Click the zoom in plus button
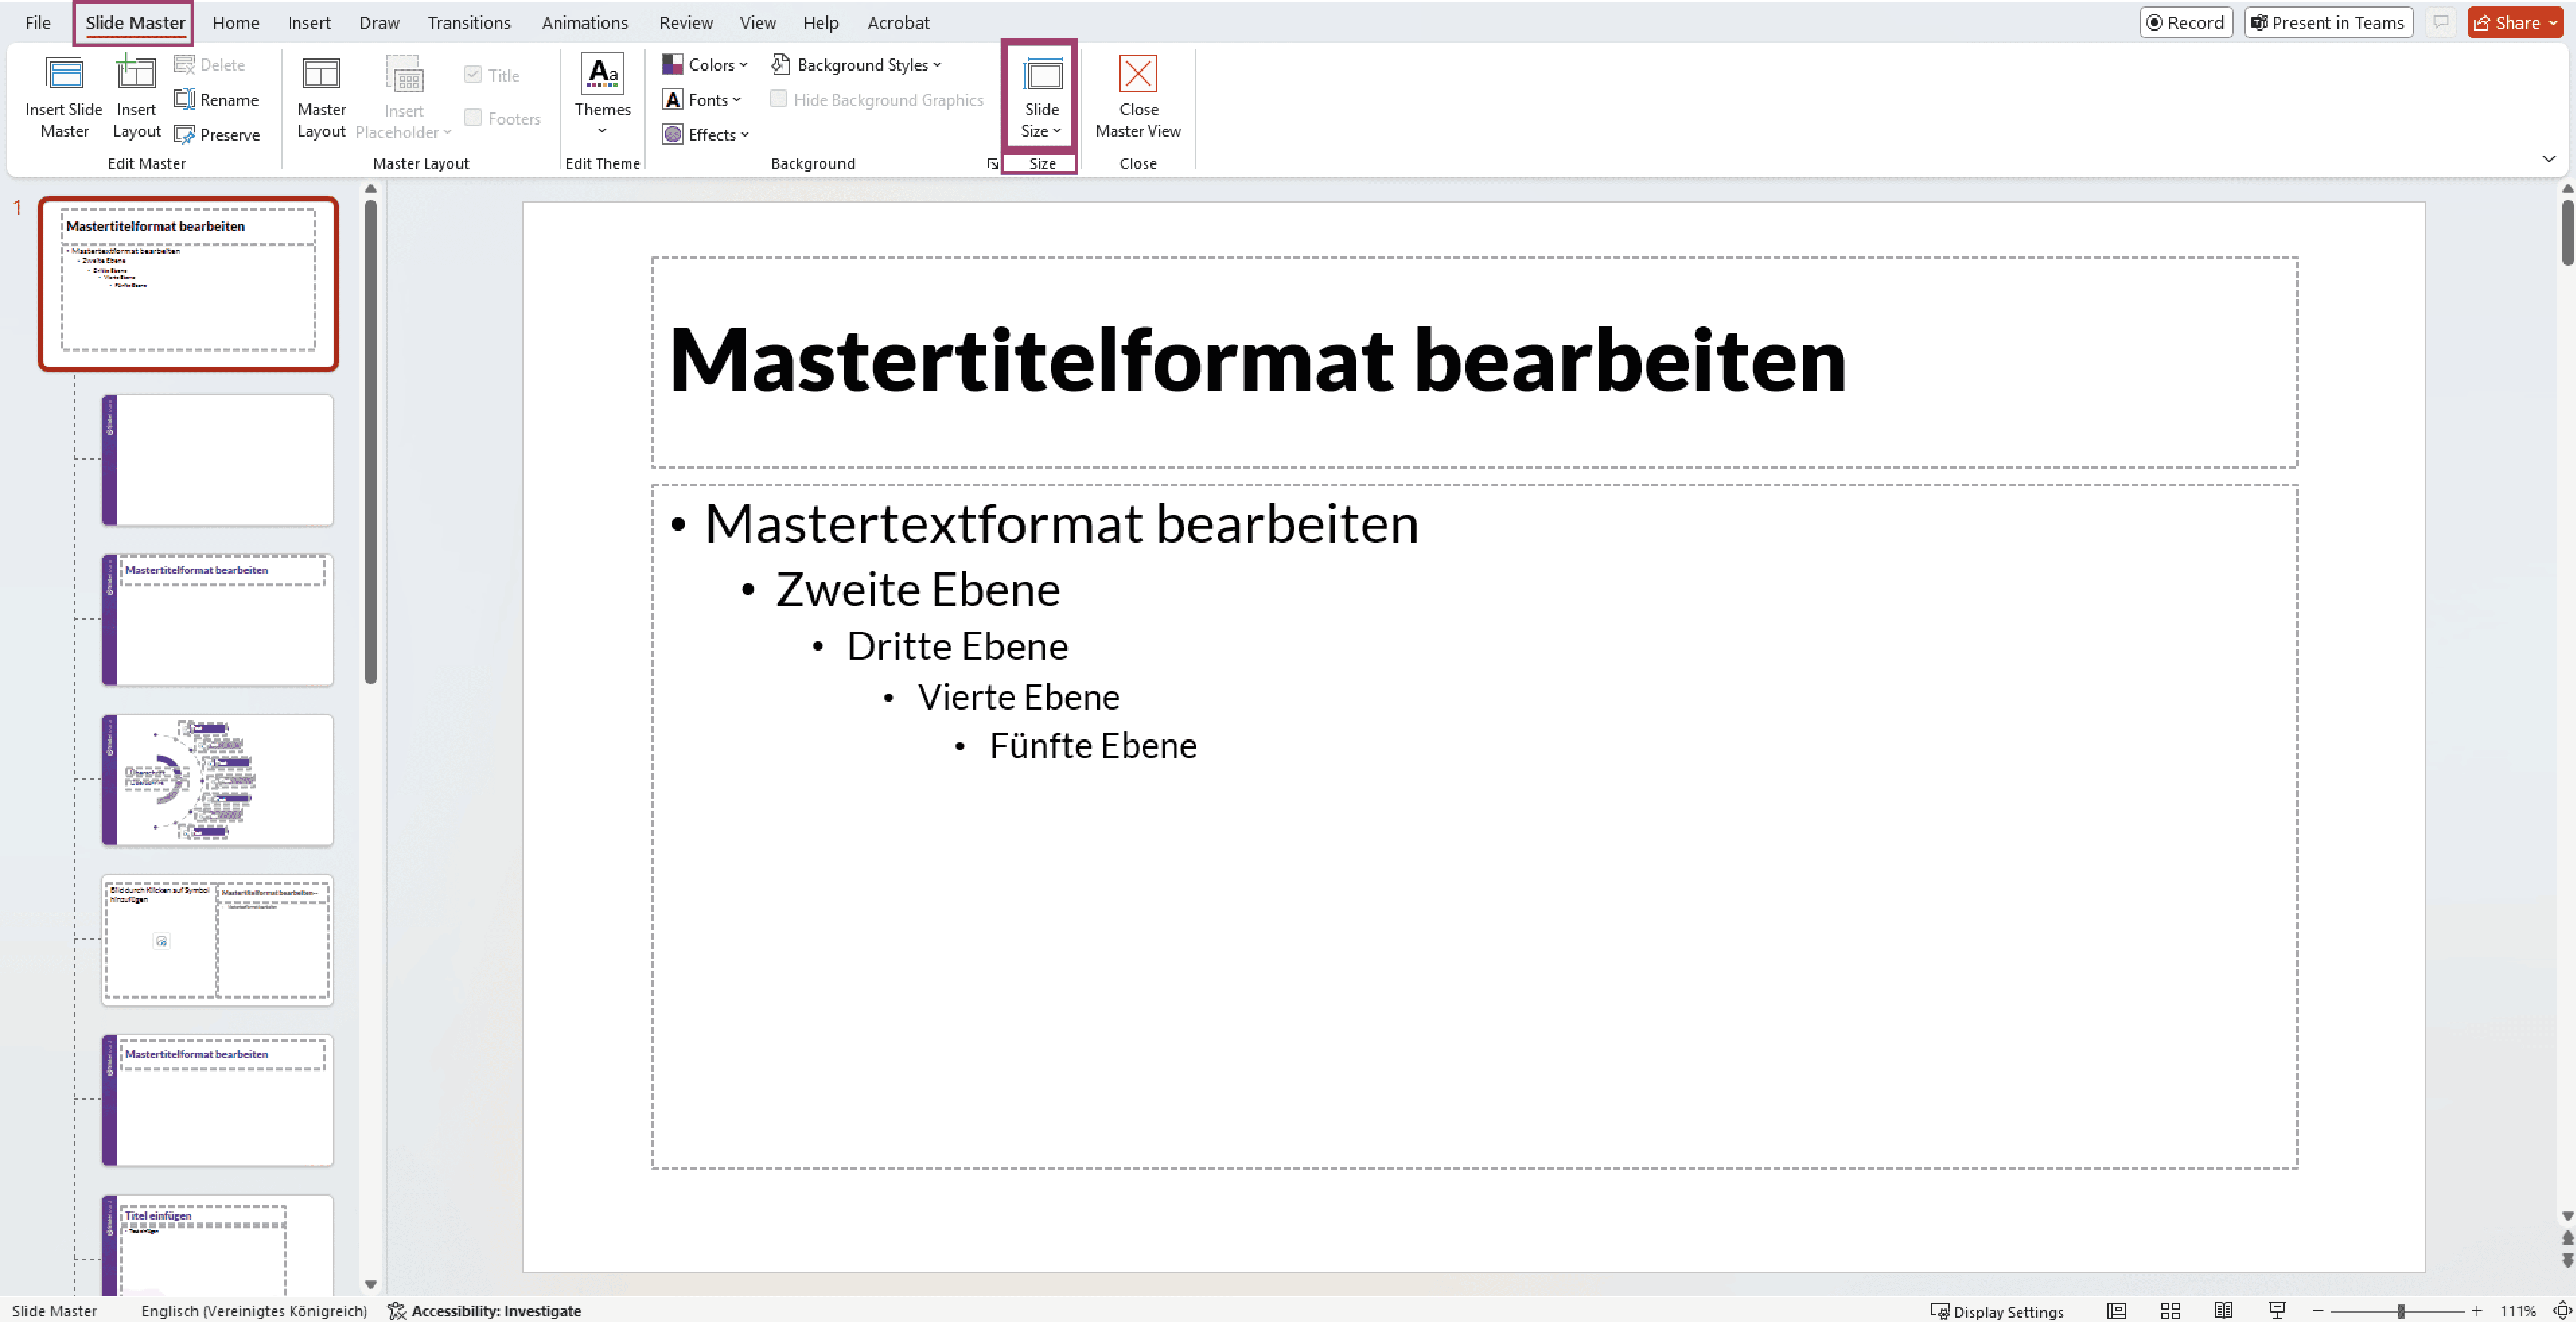The image size is (2576, 1322). [2477, 1311]
